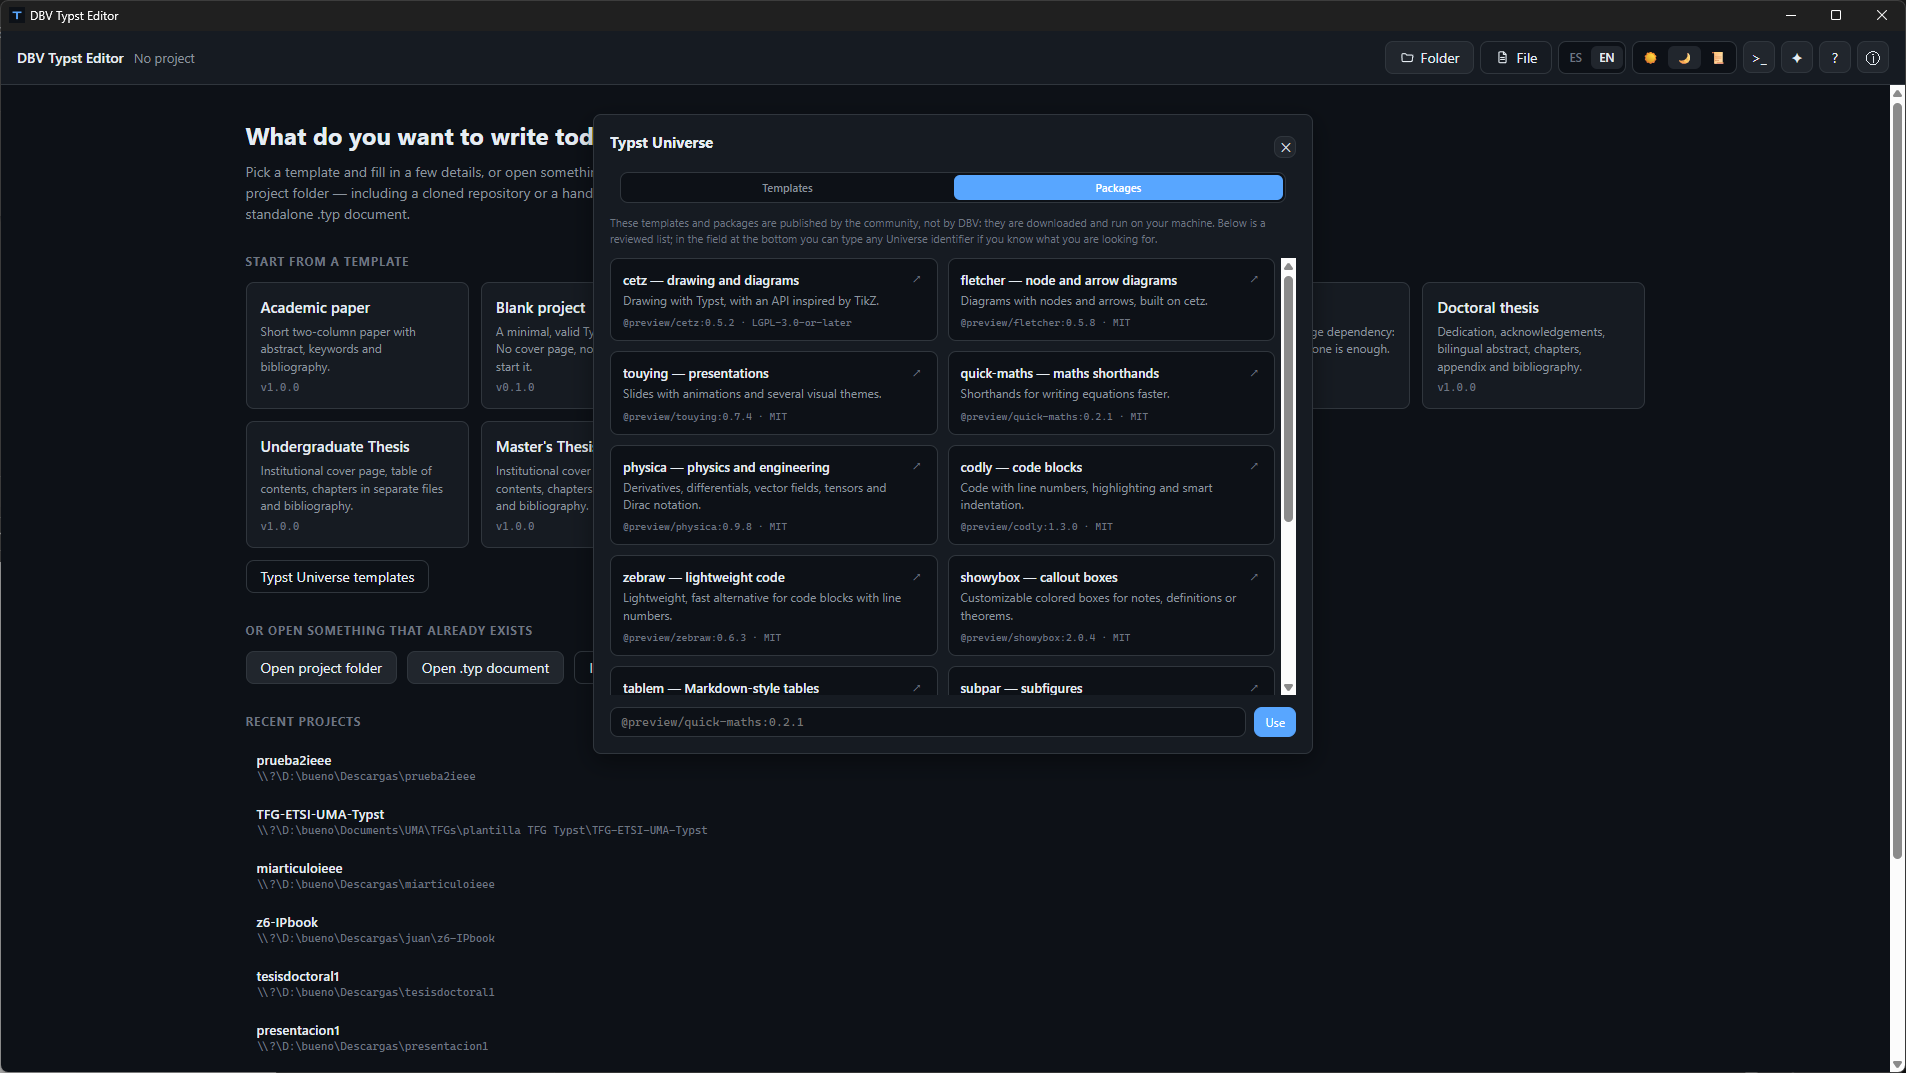The width and height of the screenshot is (1906, 1073).
Task: Click the package list scroll-up arrow
Action: (x=1288, y=266)
